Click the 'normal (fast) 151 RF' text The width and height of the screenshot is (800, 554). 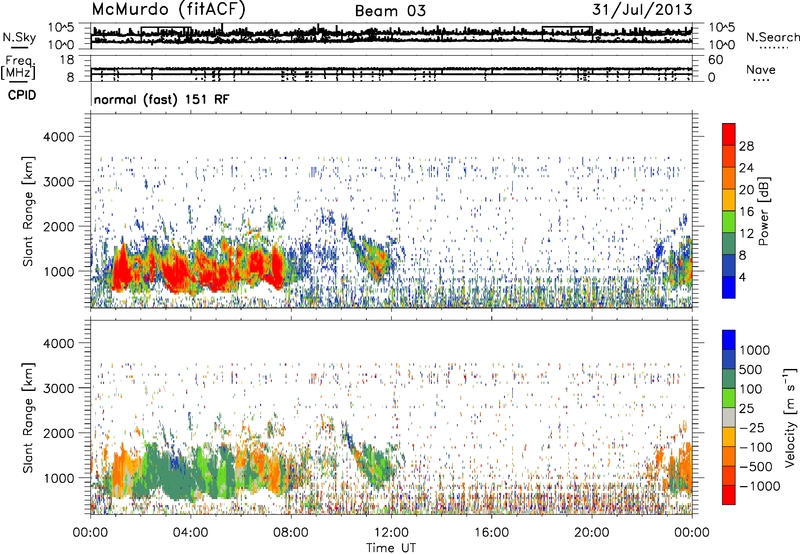pyautogui.click(x=162, y=99)
